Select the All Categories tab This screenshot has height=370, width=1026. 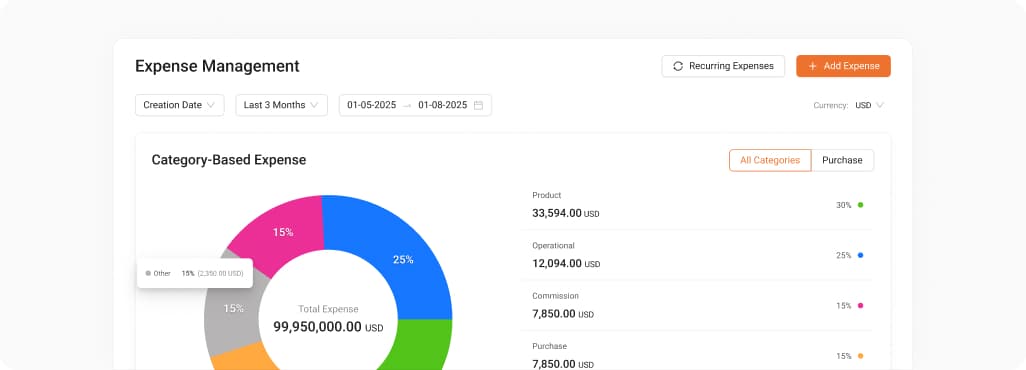pyautogui.click(x=770, y=160)
